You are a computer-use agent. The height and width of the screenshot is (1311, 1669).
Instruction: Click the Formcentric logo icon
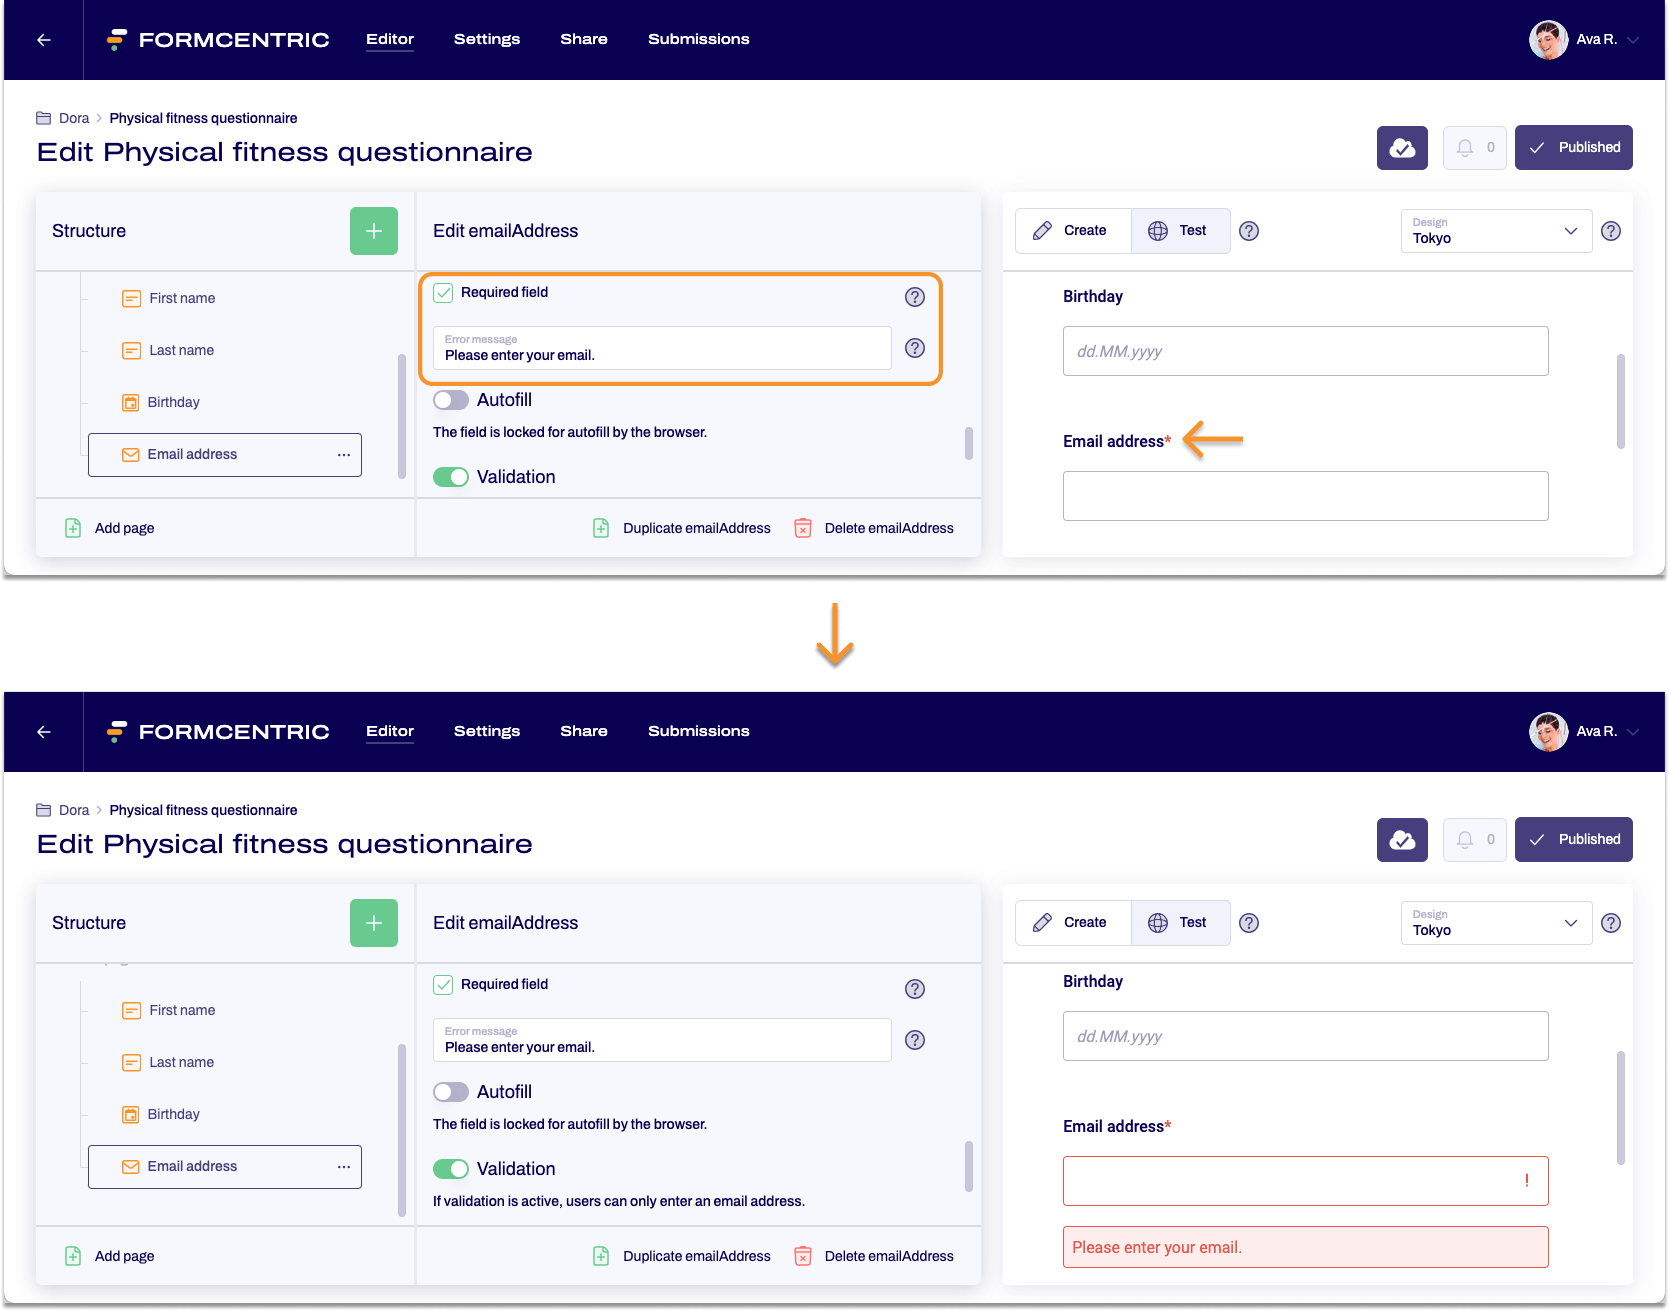[116, 39]
